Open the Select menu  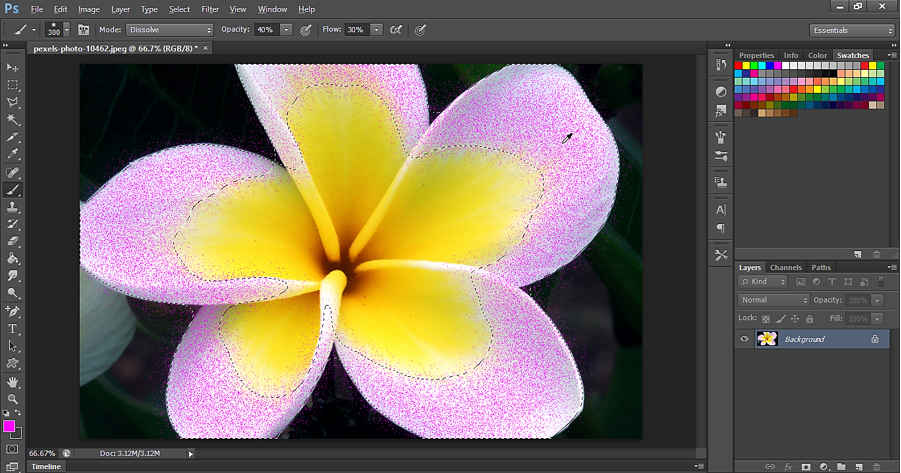point(179,9)
